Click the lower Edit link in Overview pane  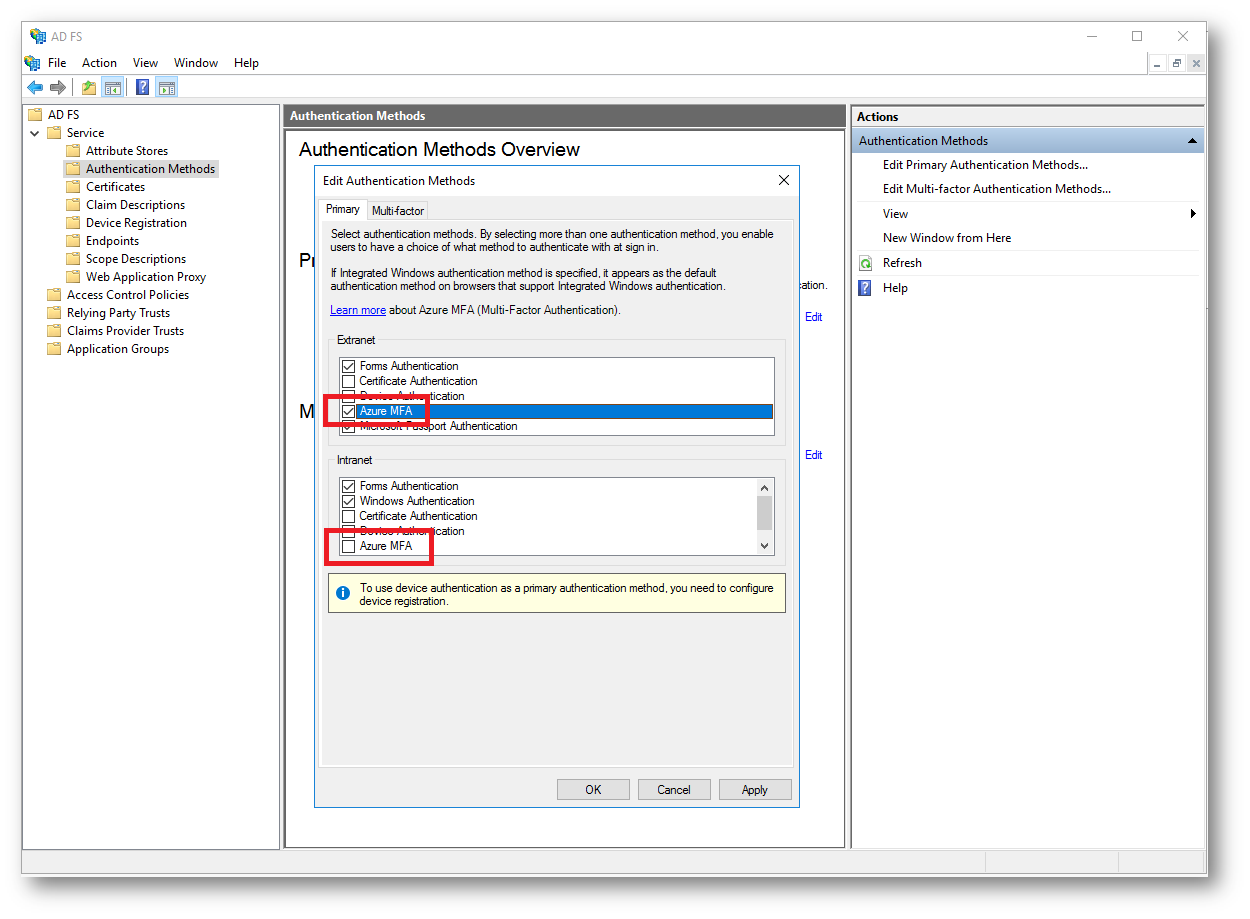click(814, 455)
